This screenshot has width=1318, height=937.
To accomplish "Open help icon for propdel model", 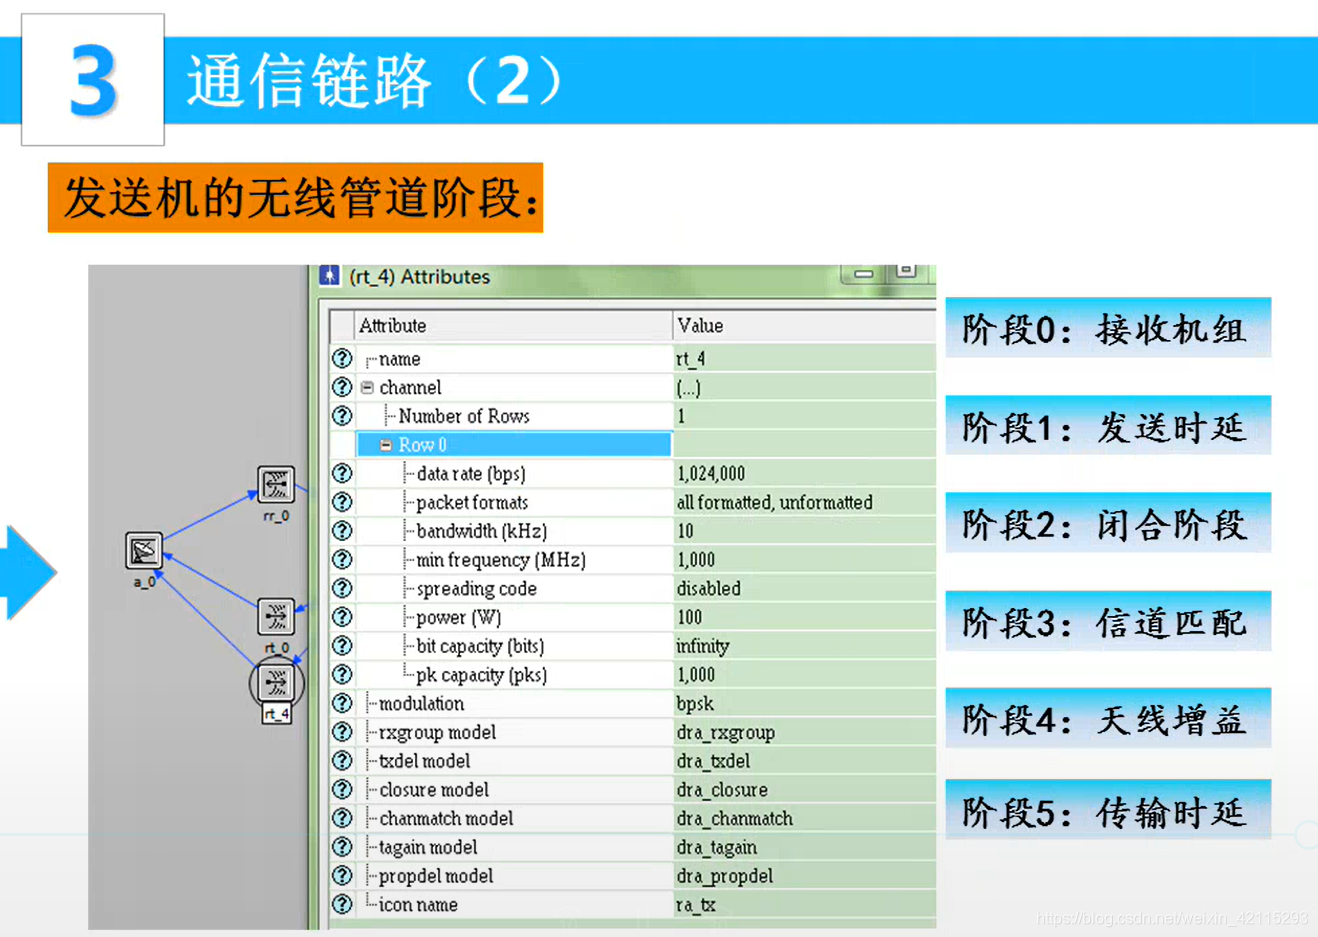I will click(x=342, y=876).
